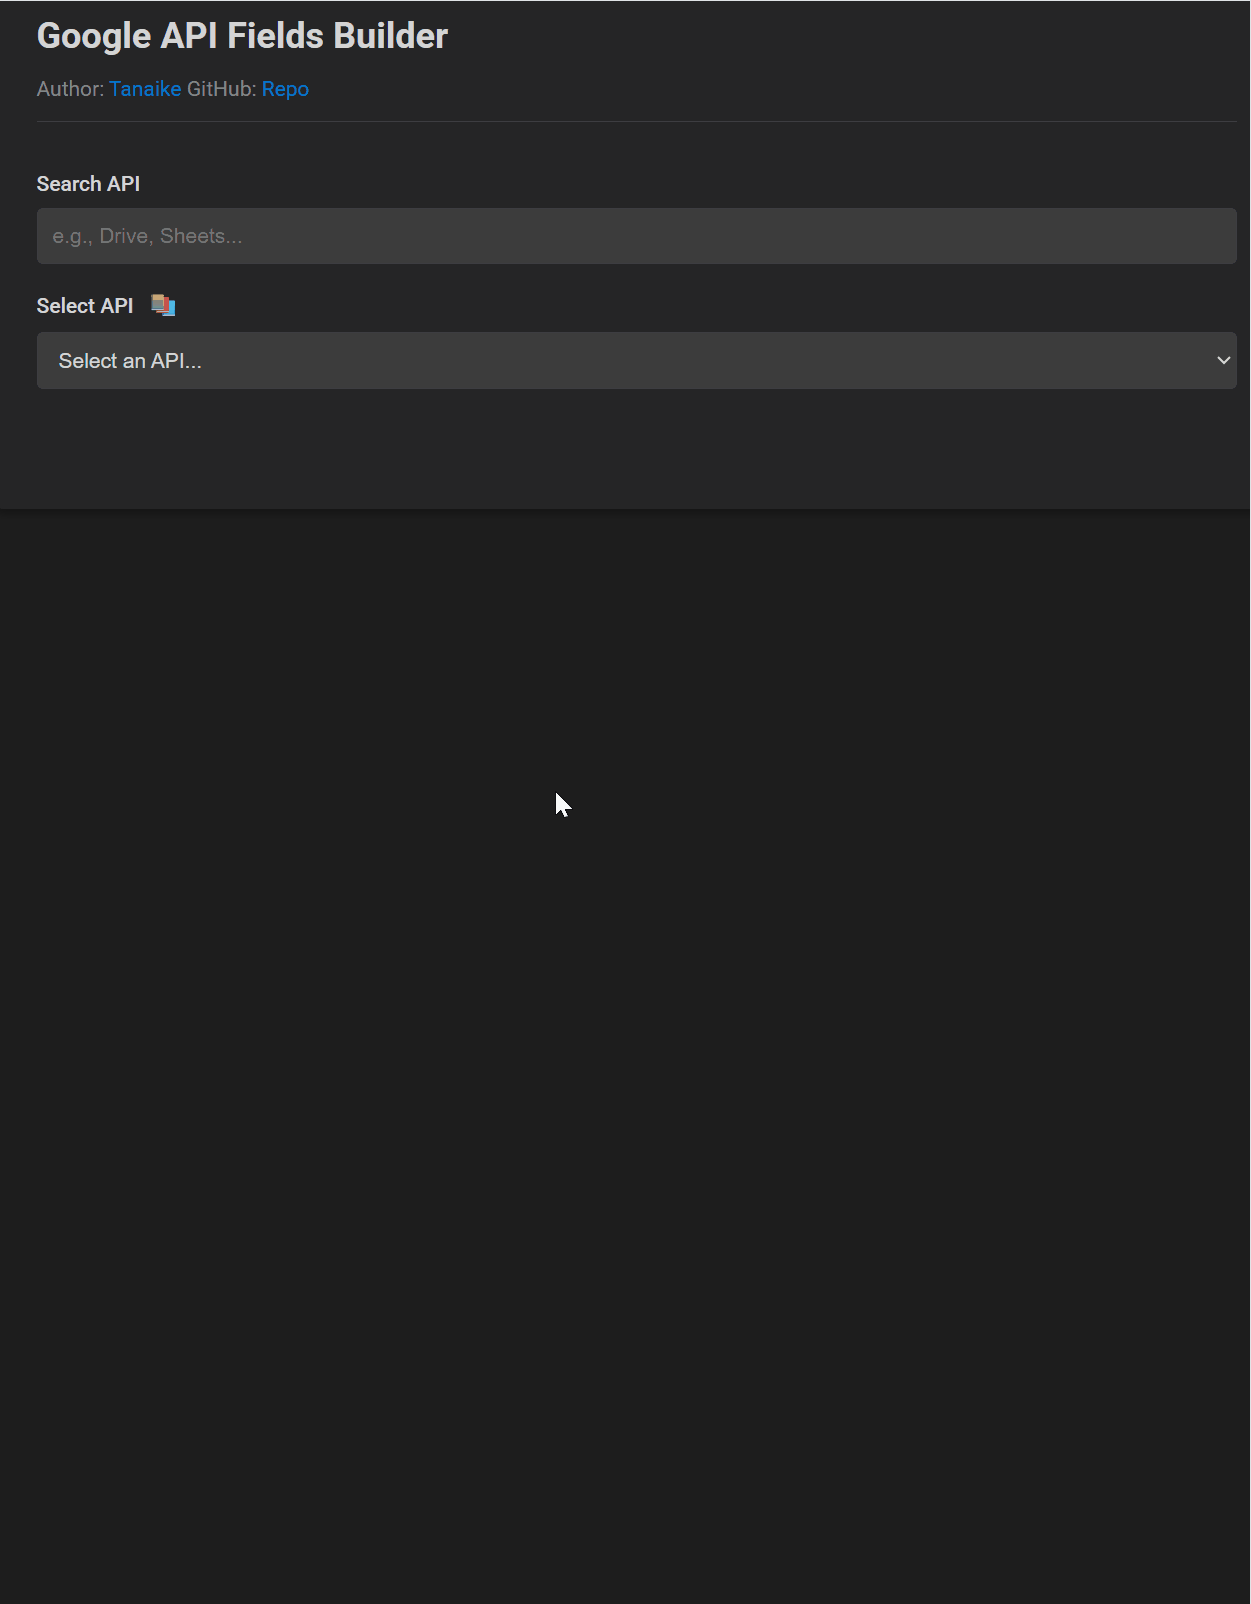Click the middle of the API select box
The width and height of the screenshot is (1251, 1604).
tap(636, 360)
